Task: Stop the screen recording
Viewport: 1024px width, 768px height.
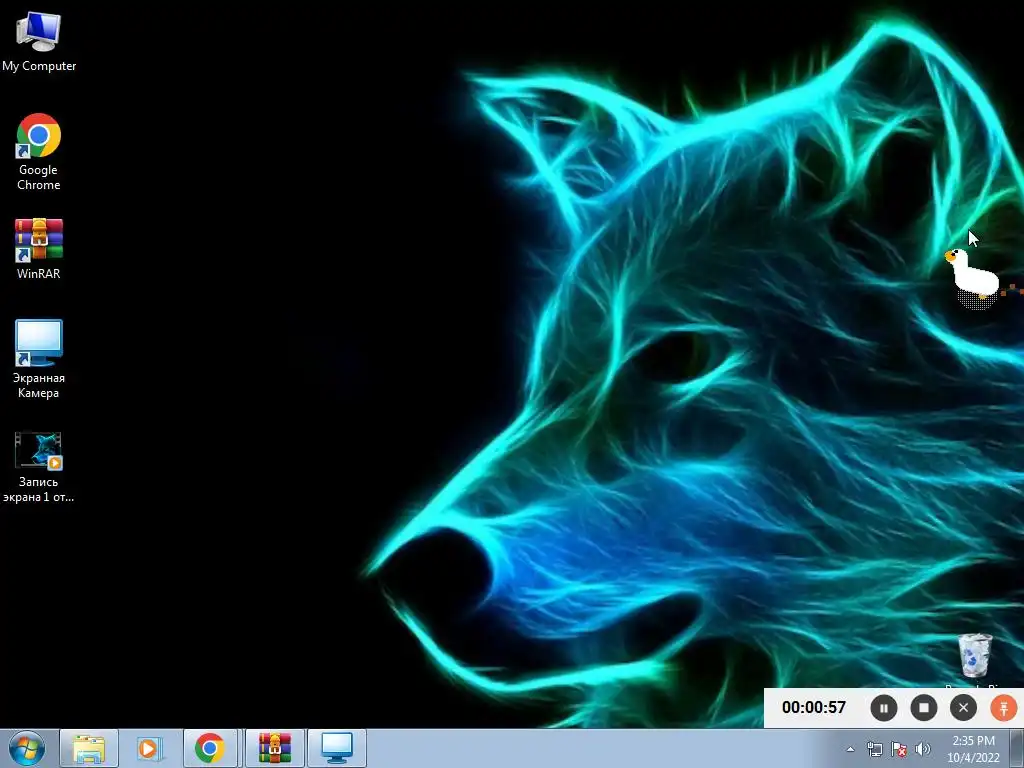Action: coord(923,708)
